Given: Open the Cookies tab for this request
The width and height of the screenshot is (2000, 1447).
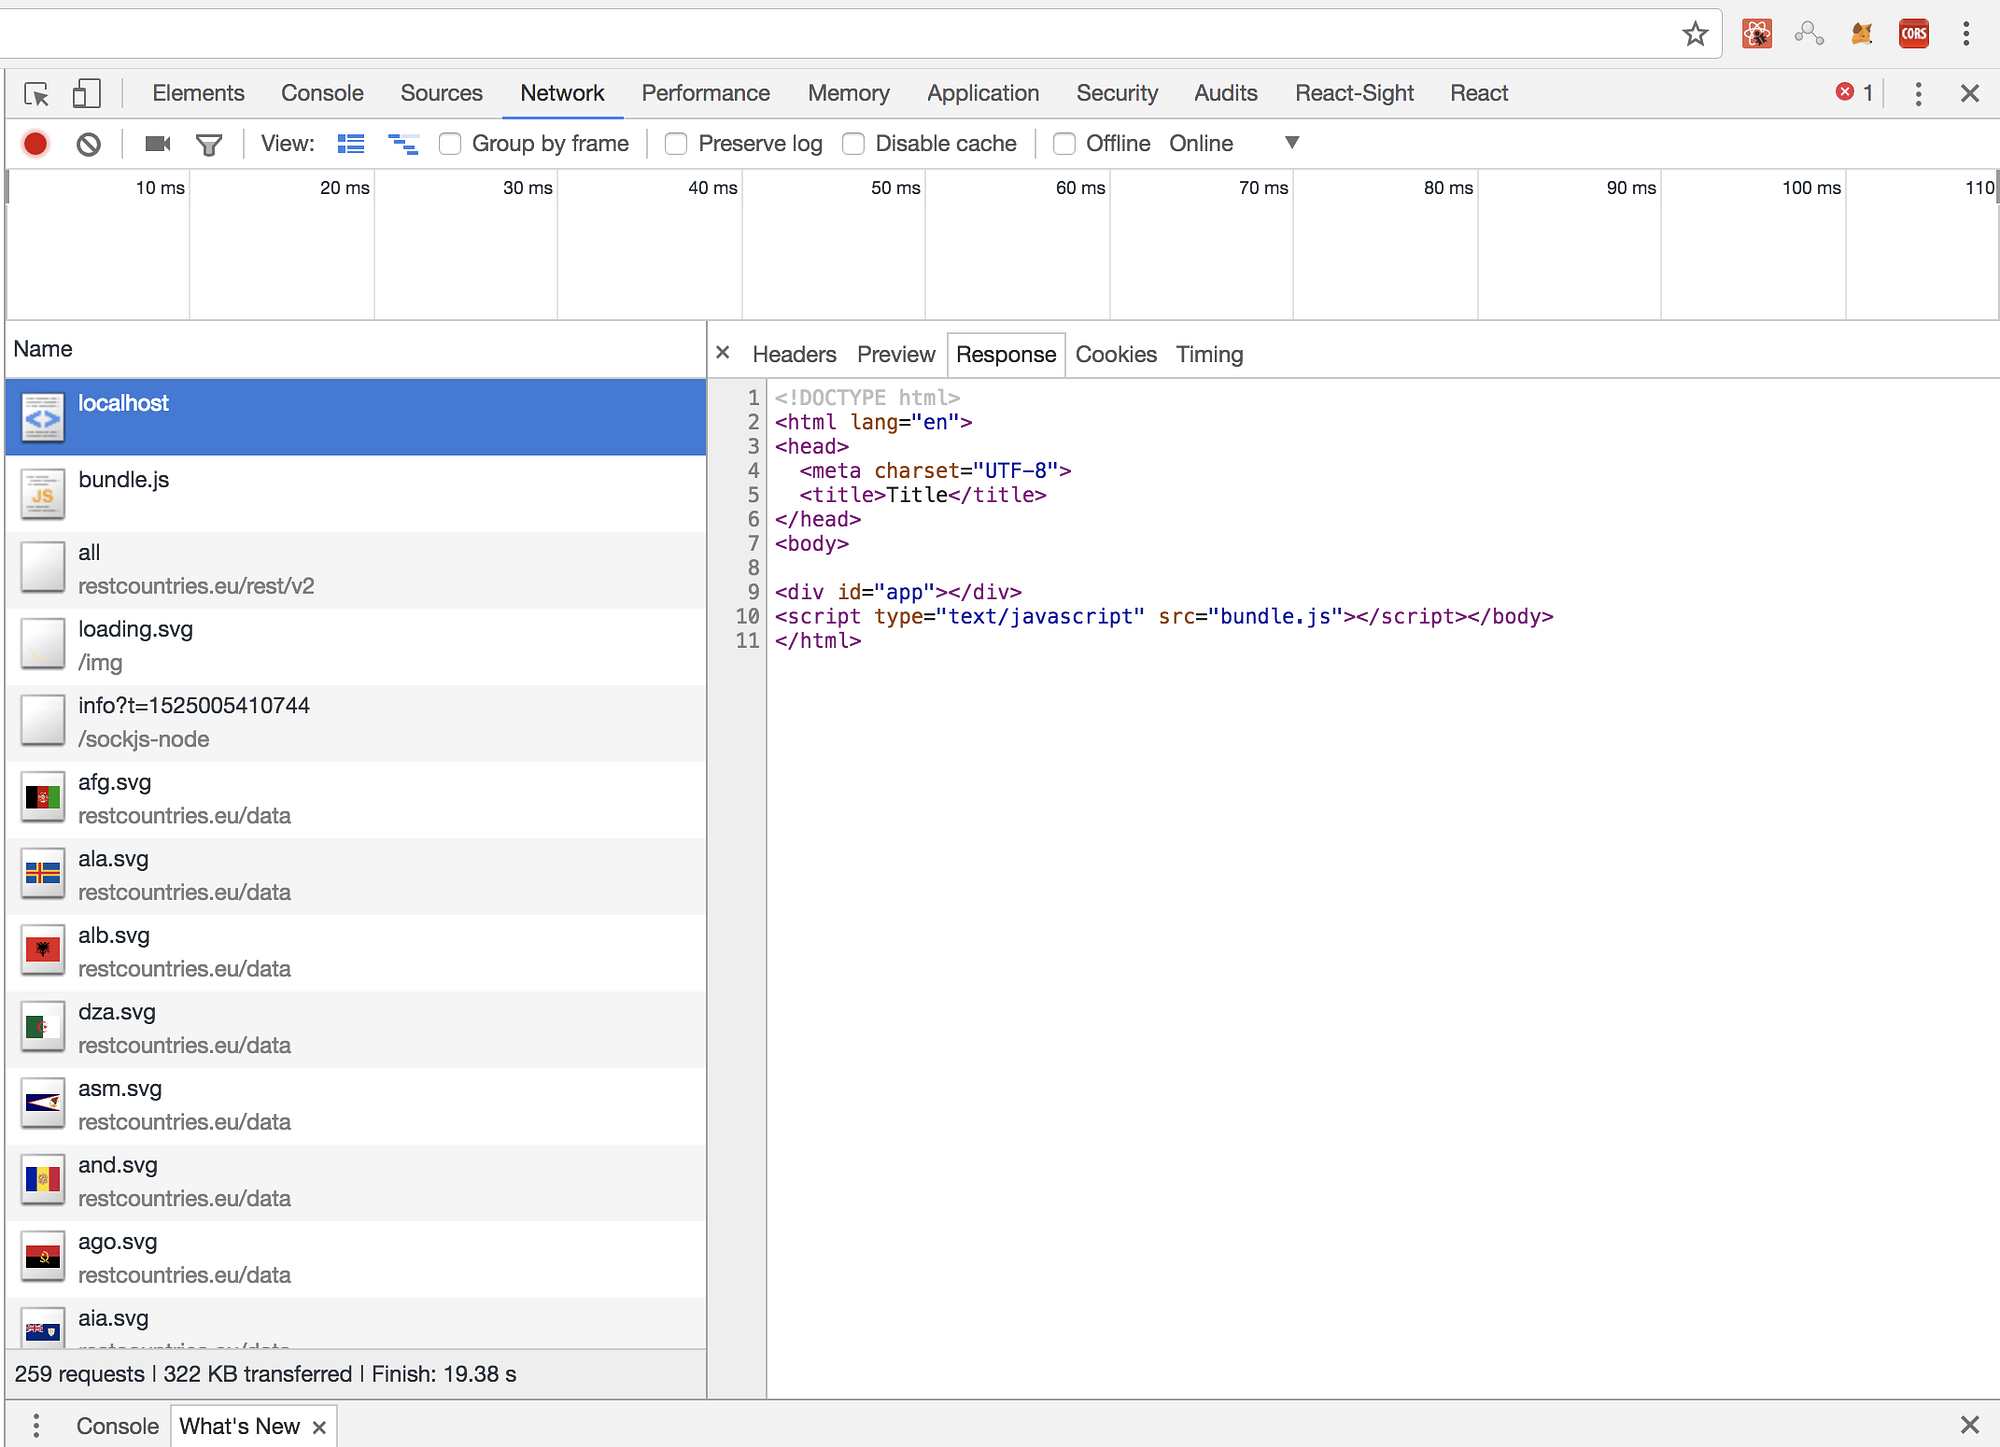Looking at the screenshot, I should (1116, 354).
